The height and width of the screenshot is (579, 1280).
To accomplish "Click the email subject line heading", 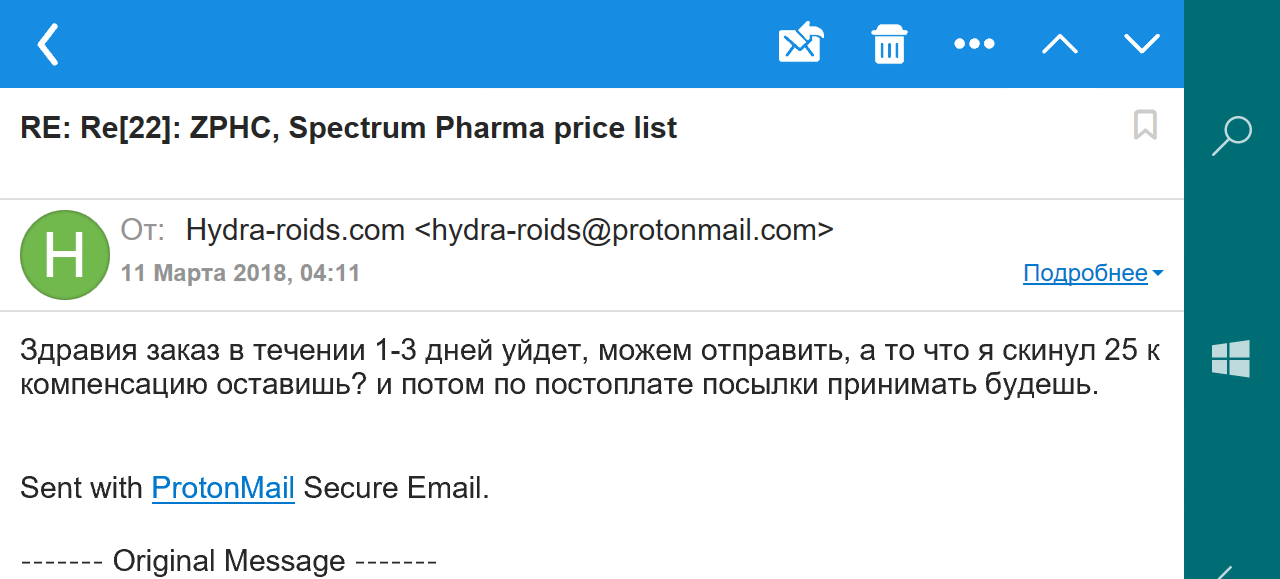I will [x=348, y=128].
